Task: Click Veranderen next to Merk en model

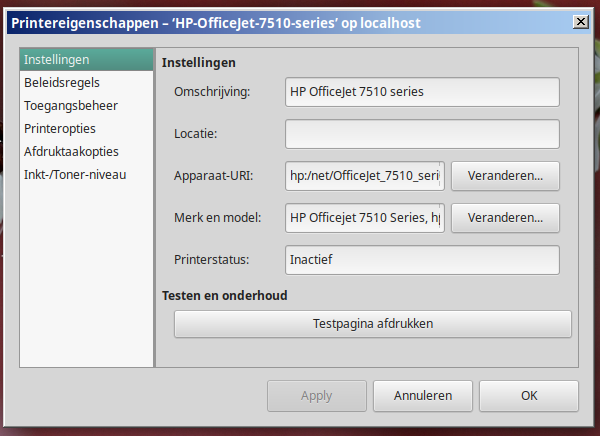Action: coord(505,218)
